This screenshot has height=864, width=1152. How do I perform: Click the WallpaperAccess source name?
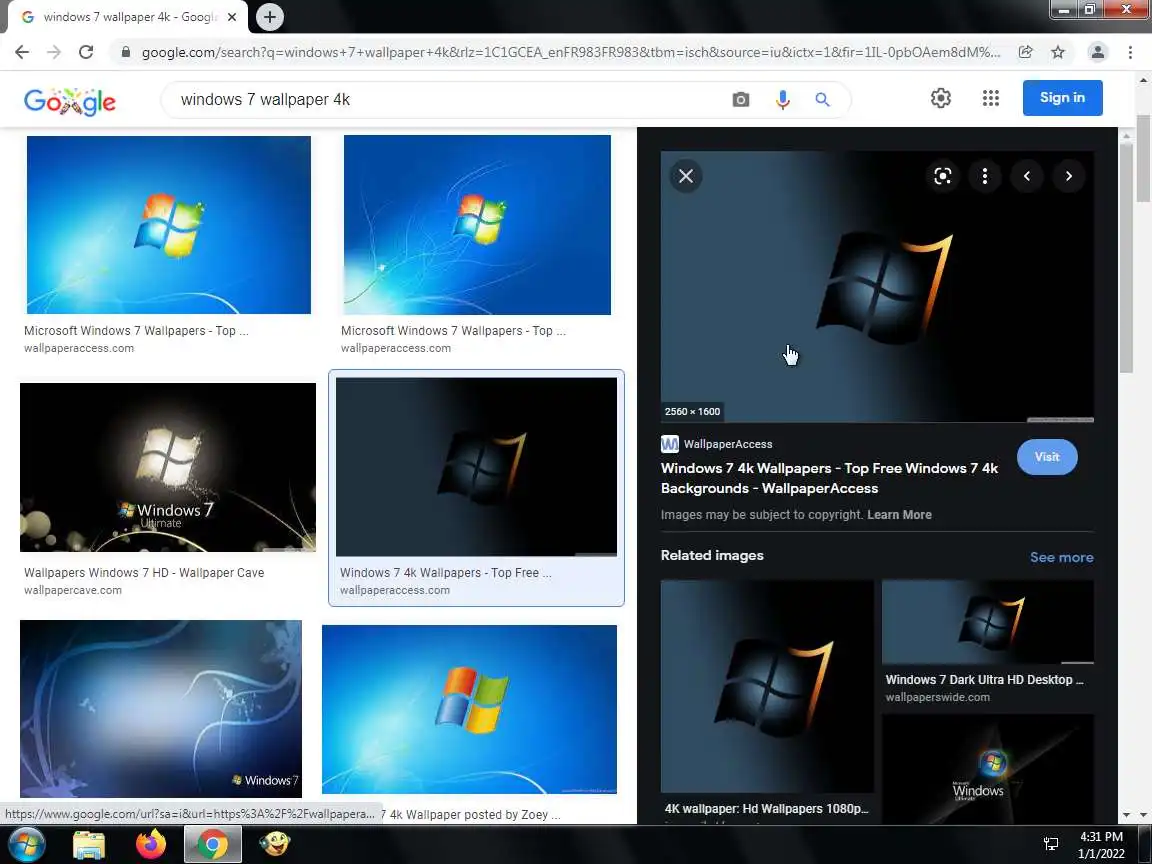tap(727, 444)
